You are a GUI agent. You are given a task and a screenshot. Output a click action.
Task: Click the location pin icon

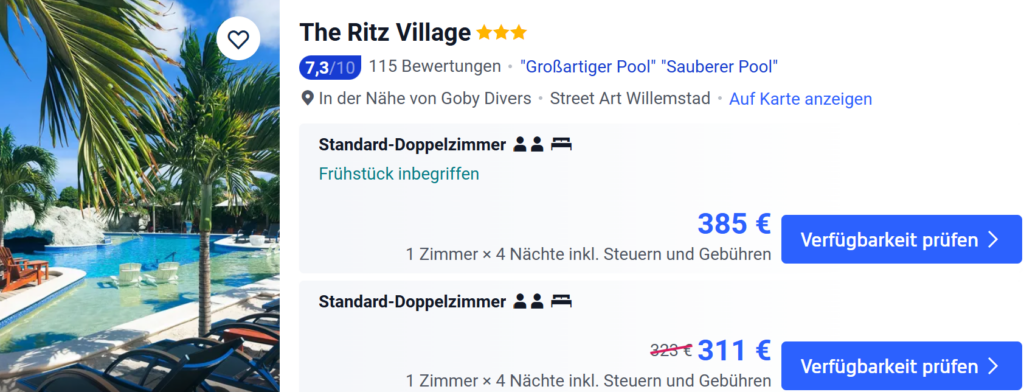(x=307, y=99)
